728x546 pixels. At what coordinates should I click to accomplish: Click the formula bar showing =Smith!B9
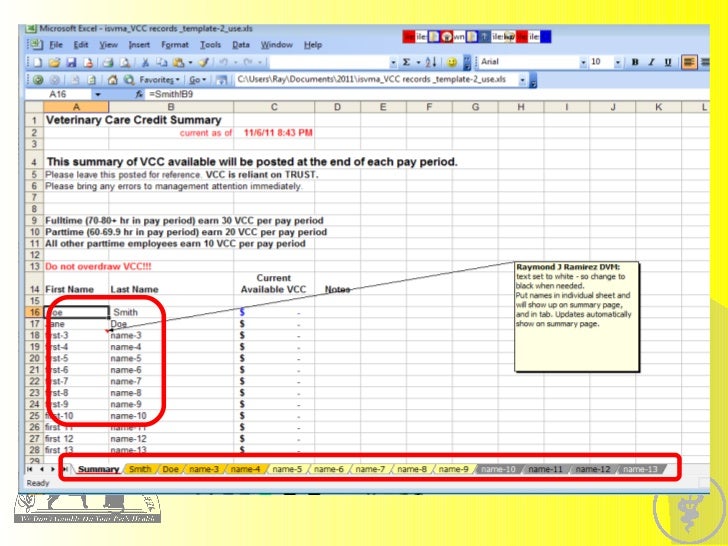coord(427,94)
